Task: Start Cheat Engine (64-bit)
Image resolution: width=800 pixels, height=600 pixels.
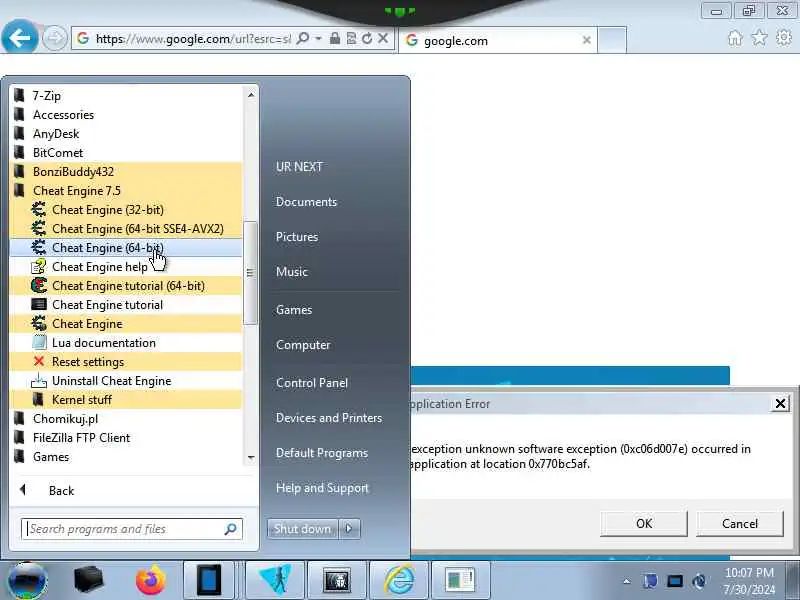Action: coord(126,247)
